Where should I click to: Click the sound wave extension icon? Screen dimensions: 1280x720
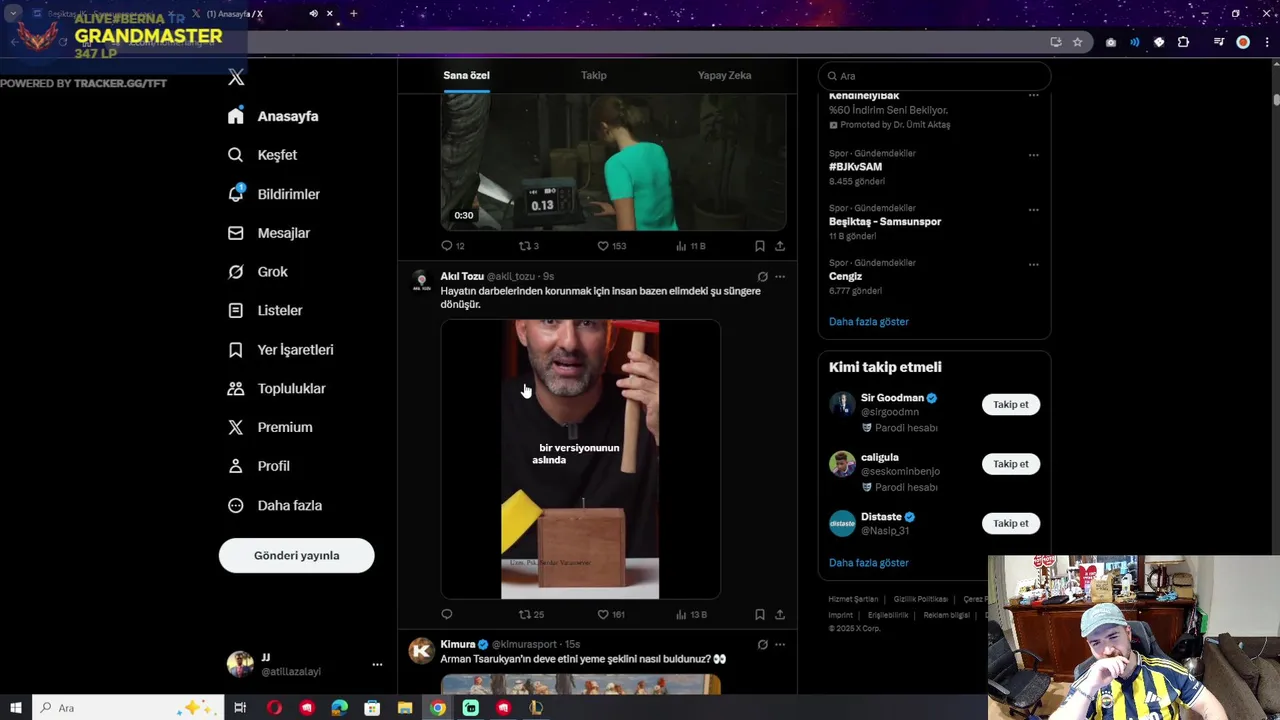coord(1134,42)
